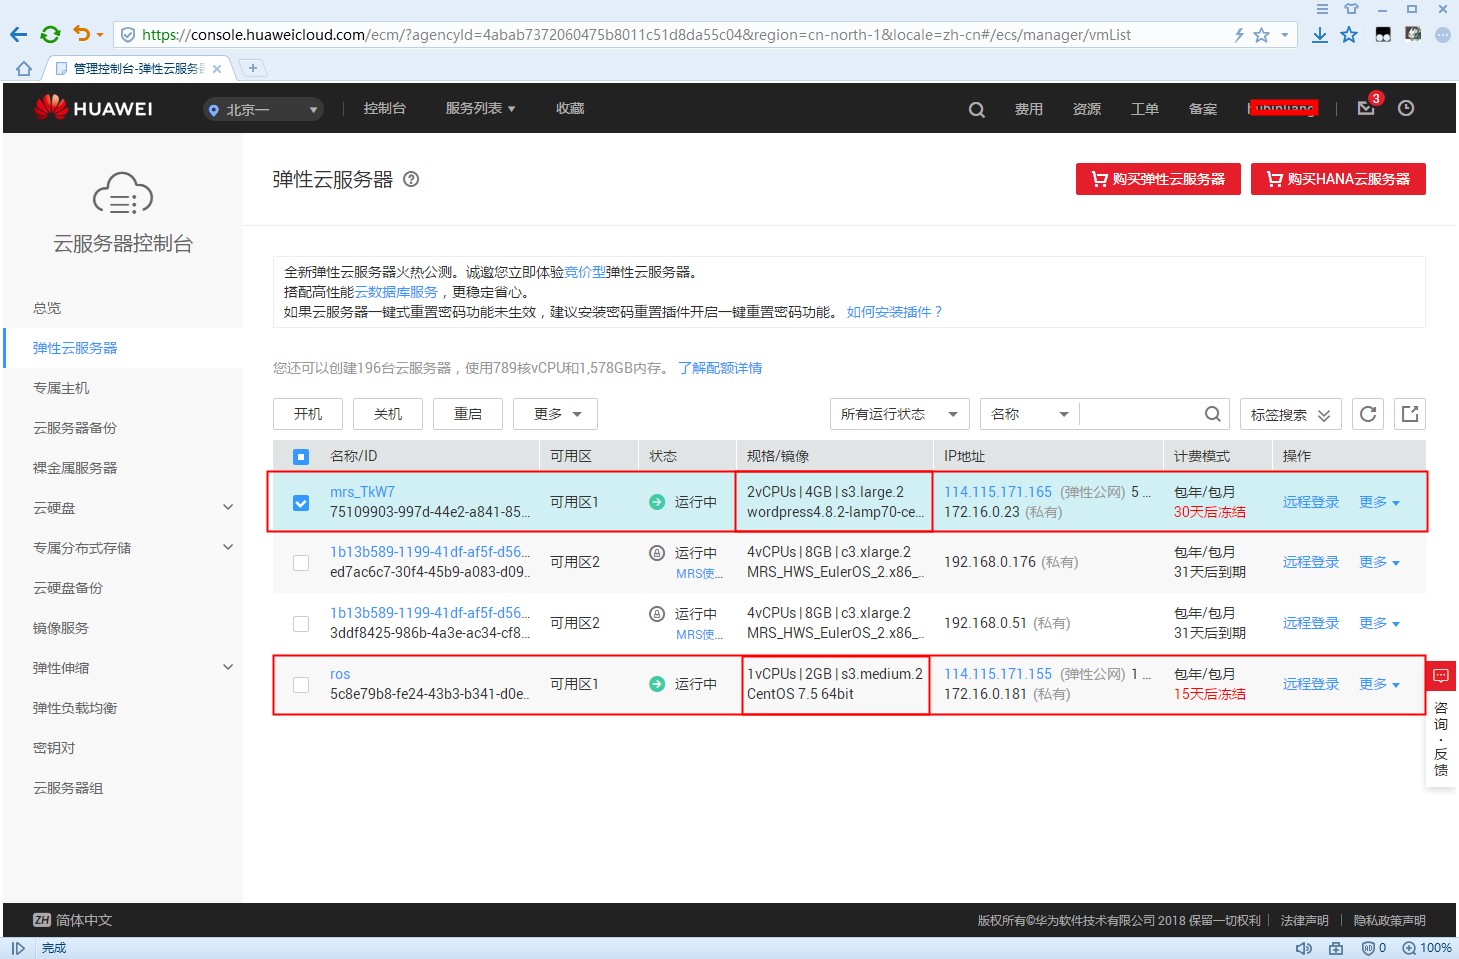Screen dimensions: 1459x959
Task: Expand the 服务列表 dropdown menu
Action: (480, 108)
